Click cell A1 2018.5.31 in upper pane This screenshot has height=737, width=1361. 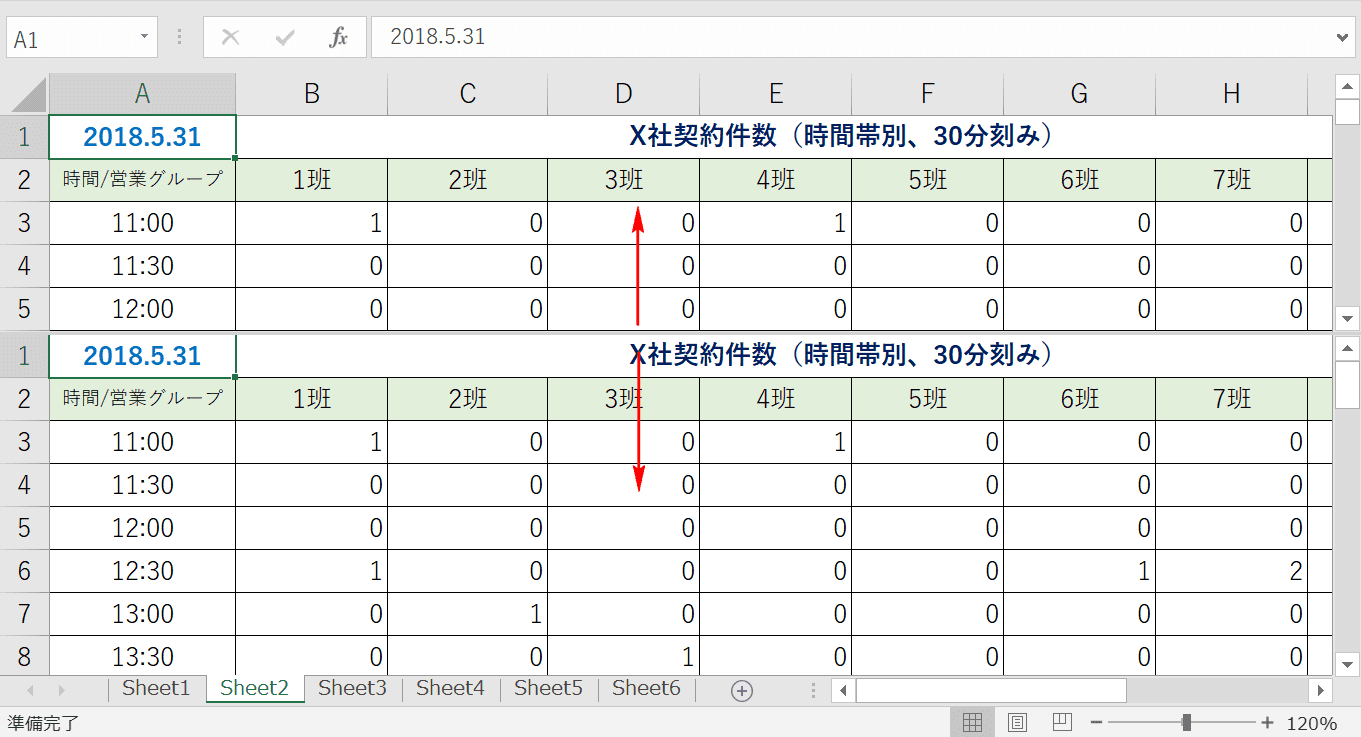click(143, 136)
